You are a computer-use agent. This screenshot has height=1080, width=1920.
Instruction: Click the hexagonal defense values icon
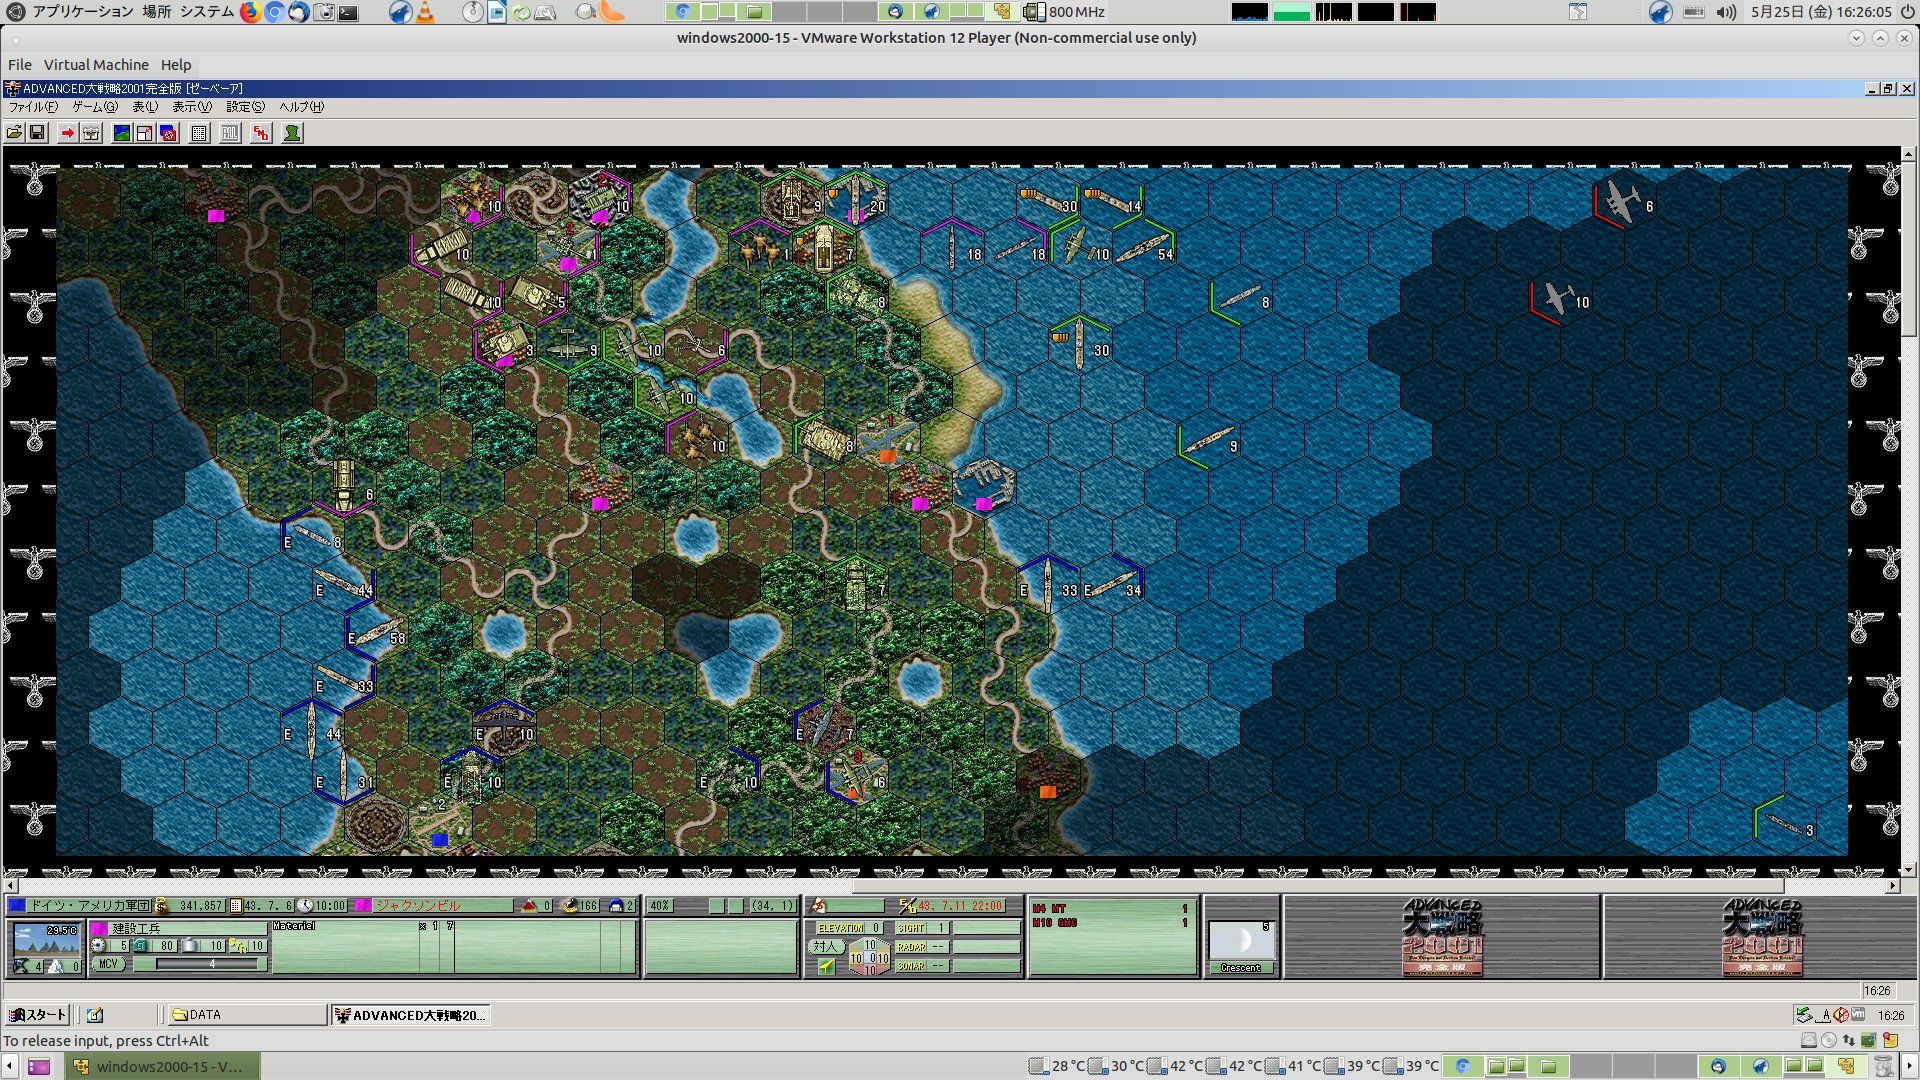[x=869, y=957]
